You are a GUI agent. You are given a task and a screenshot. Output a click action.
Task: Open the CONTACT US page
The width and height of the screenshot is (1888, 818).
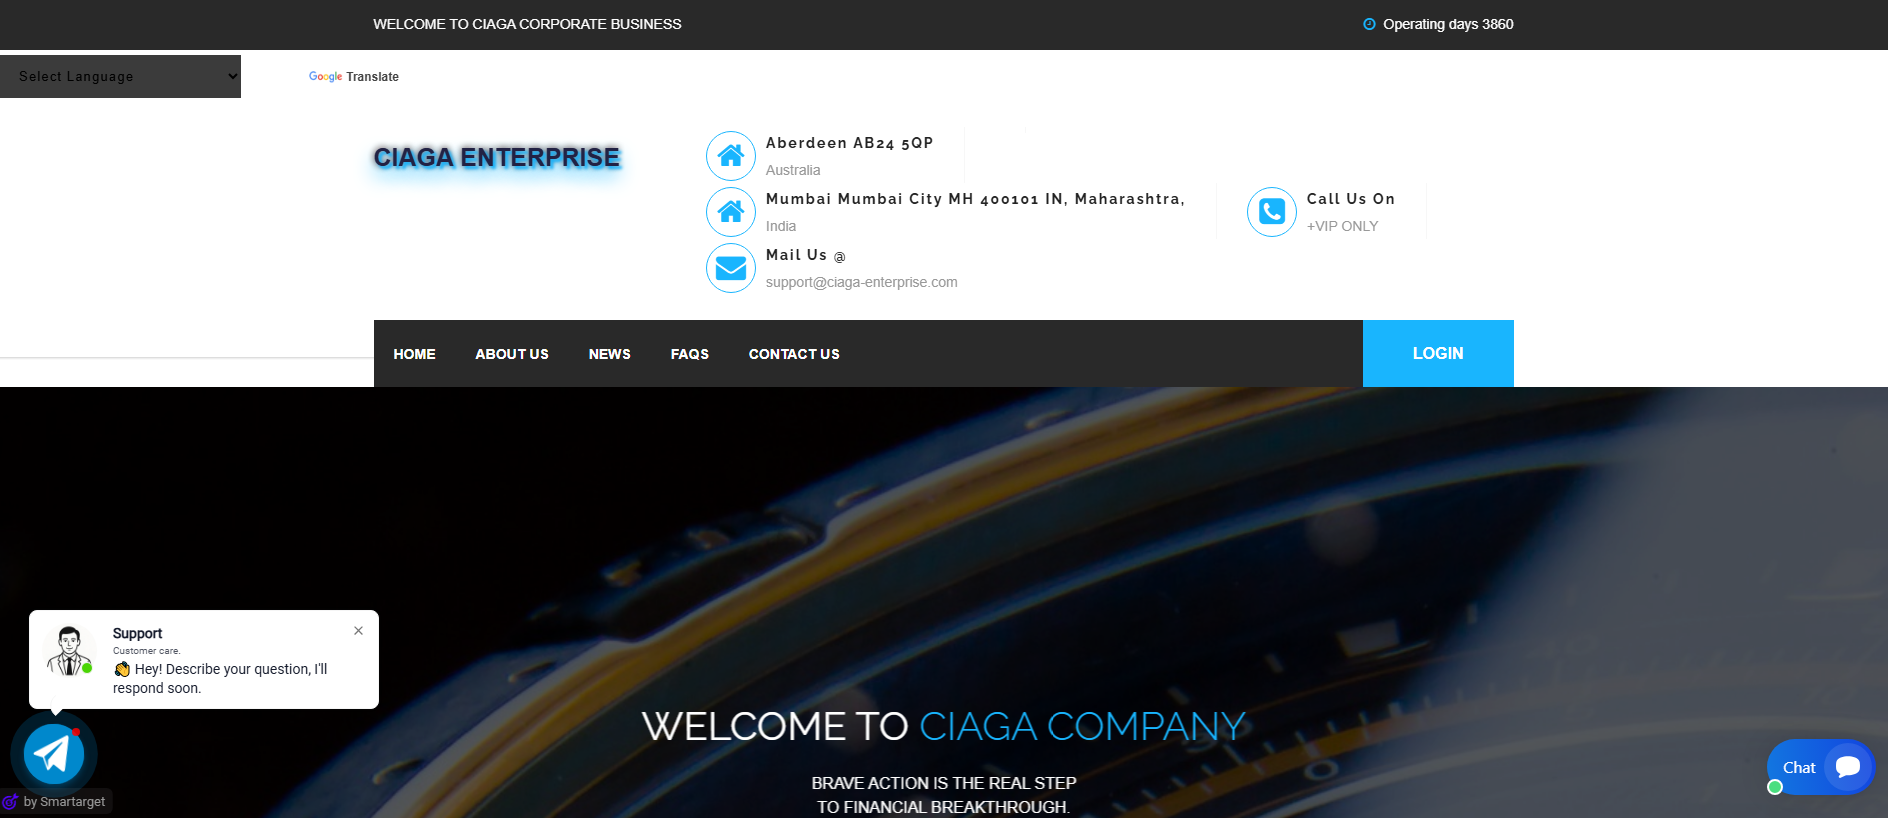[x=794, y=354]
